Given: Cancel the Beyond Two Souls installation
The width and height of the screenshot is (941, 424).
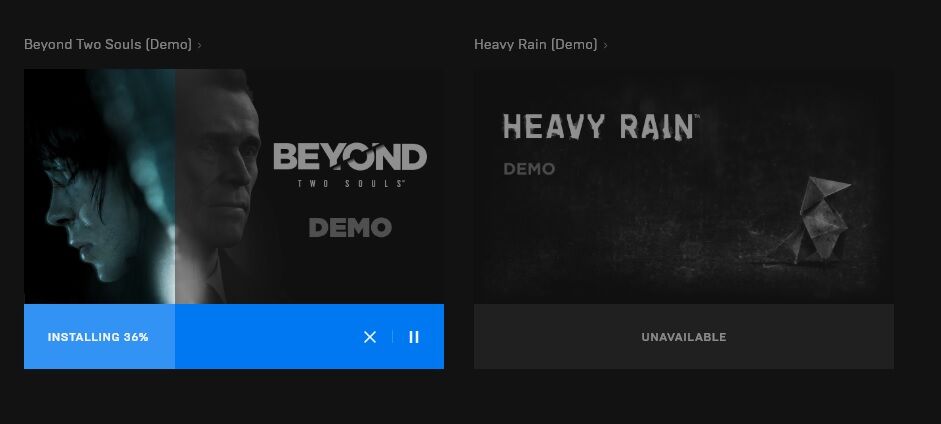Looking at the screenshot, I should pos(370,337).
